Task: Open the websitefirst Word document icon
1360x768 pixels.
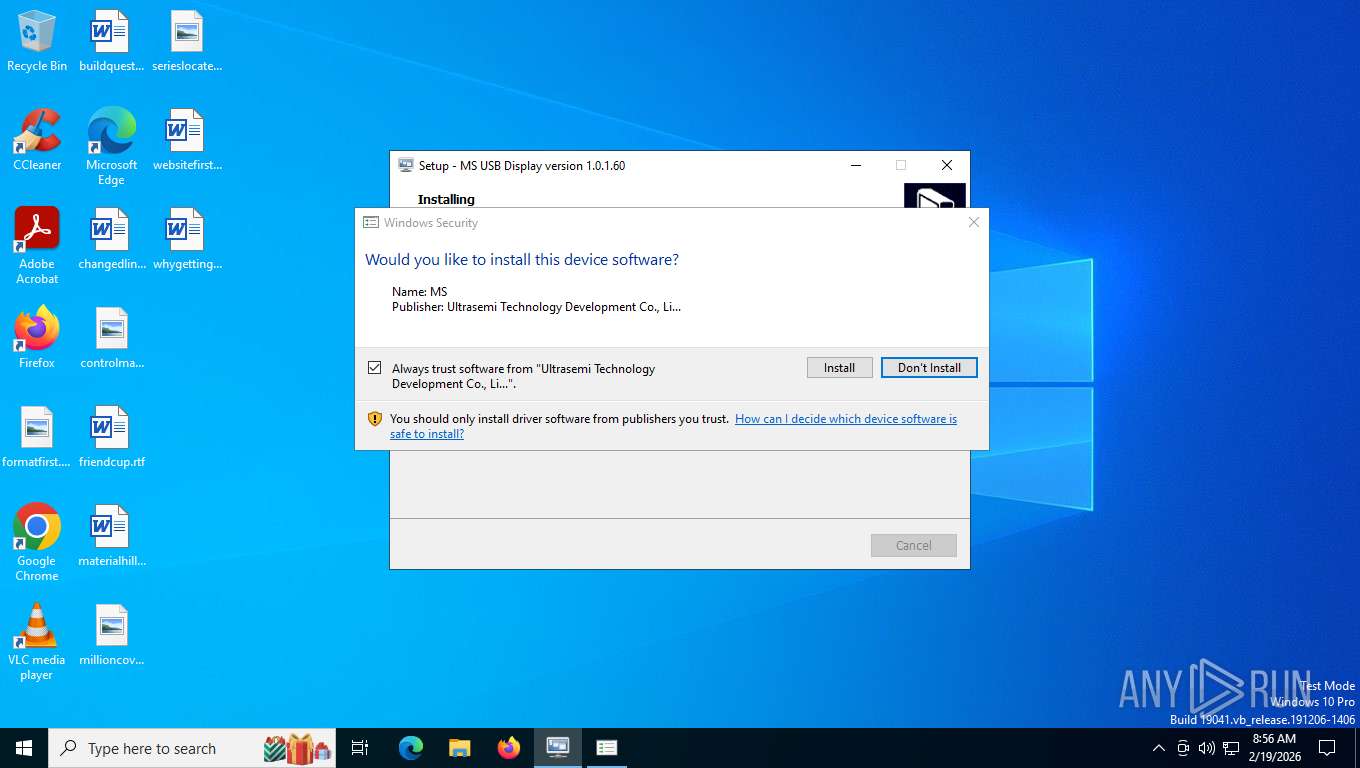Action: tap(186, 140)
